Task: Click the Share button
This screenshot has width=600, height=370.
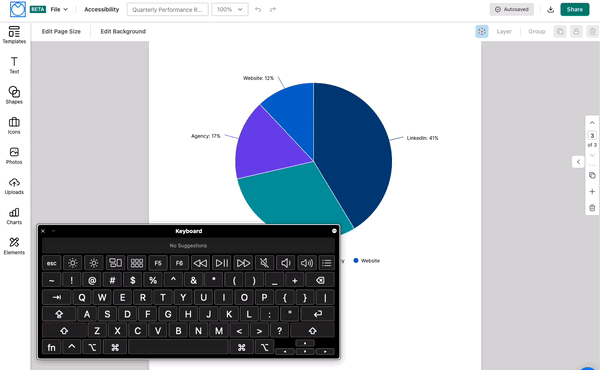Action: tap(575, 10)
